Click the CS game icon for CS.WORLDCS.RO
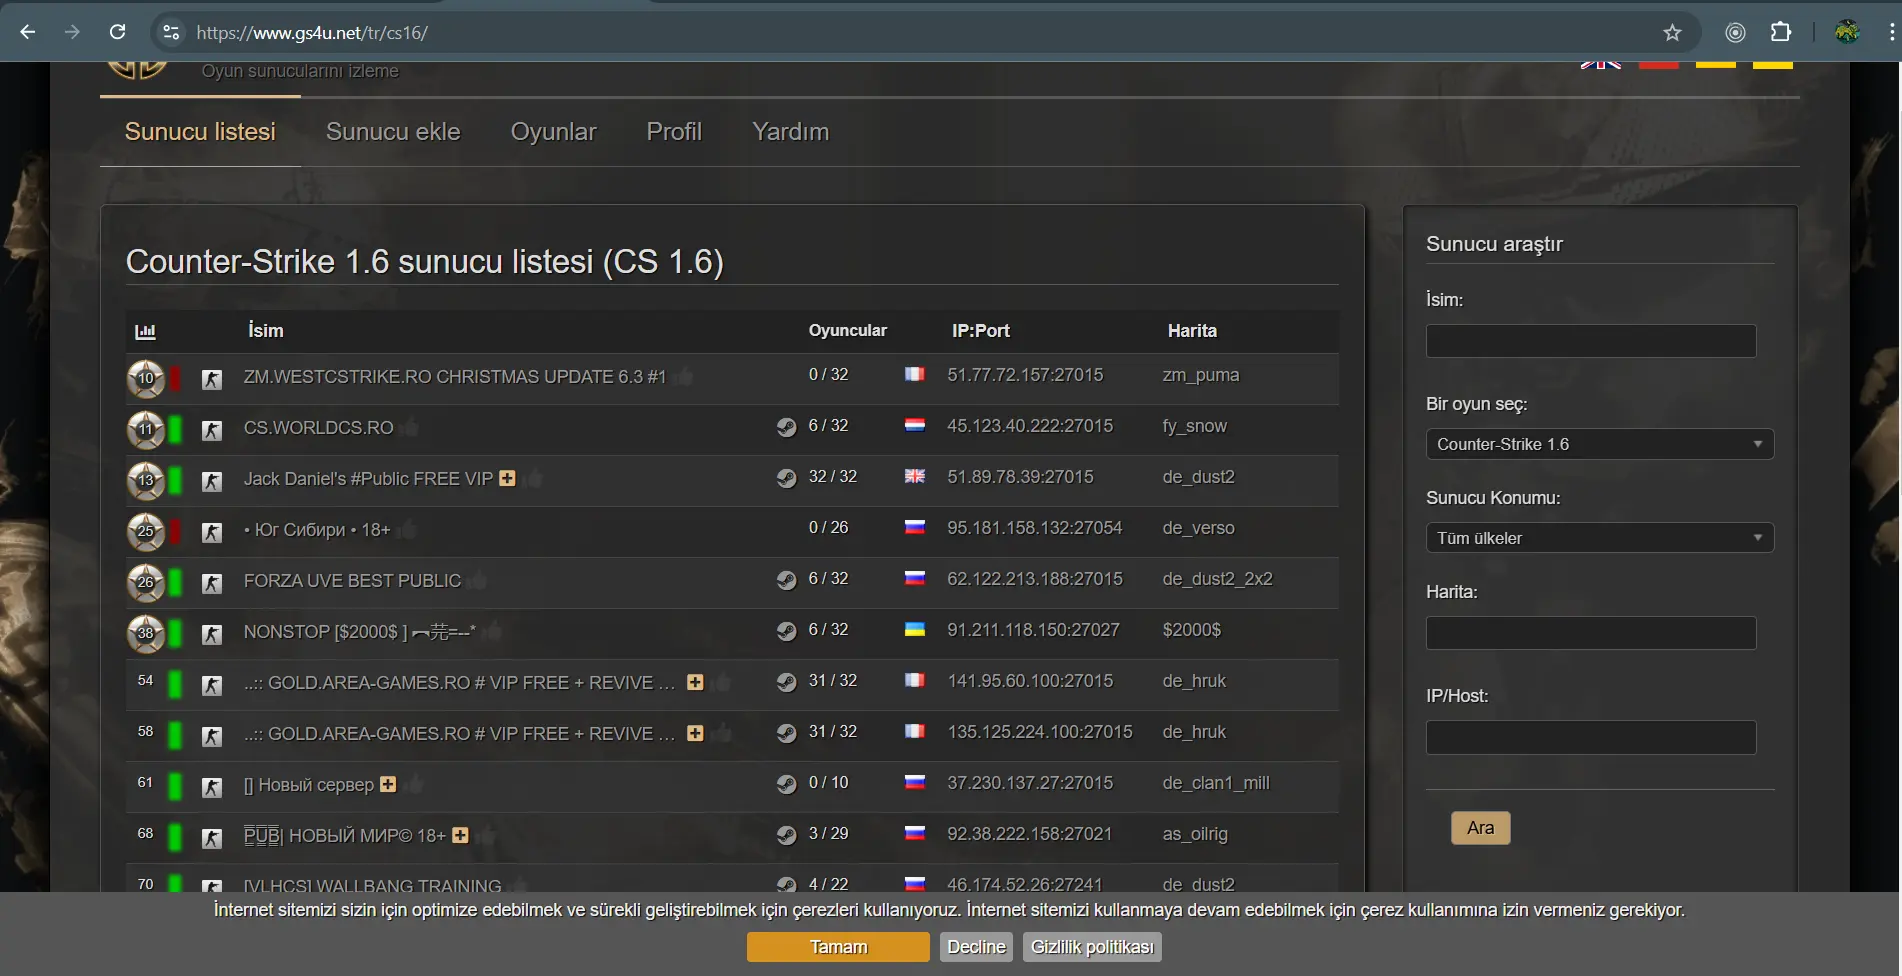This screenshot has width=1902, height=976. click(212, 430)
